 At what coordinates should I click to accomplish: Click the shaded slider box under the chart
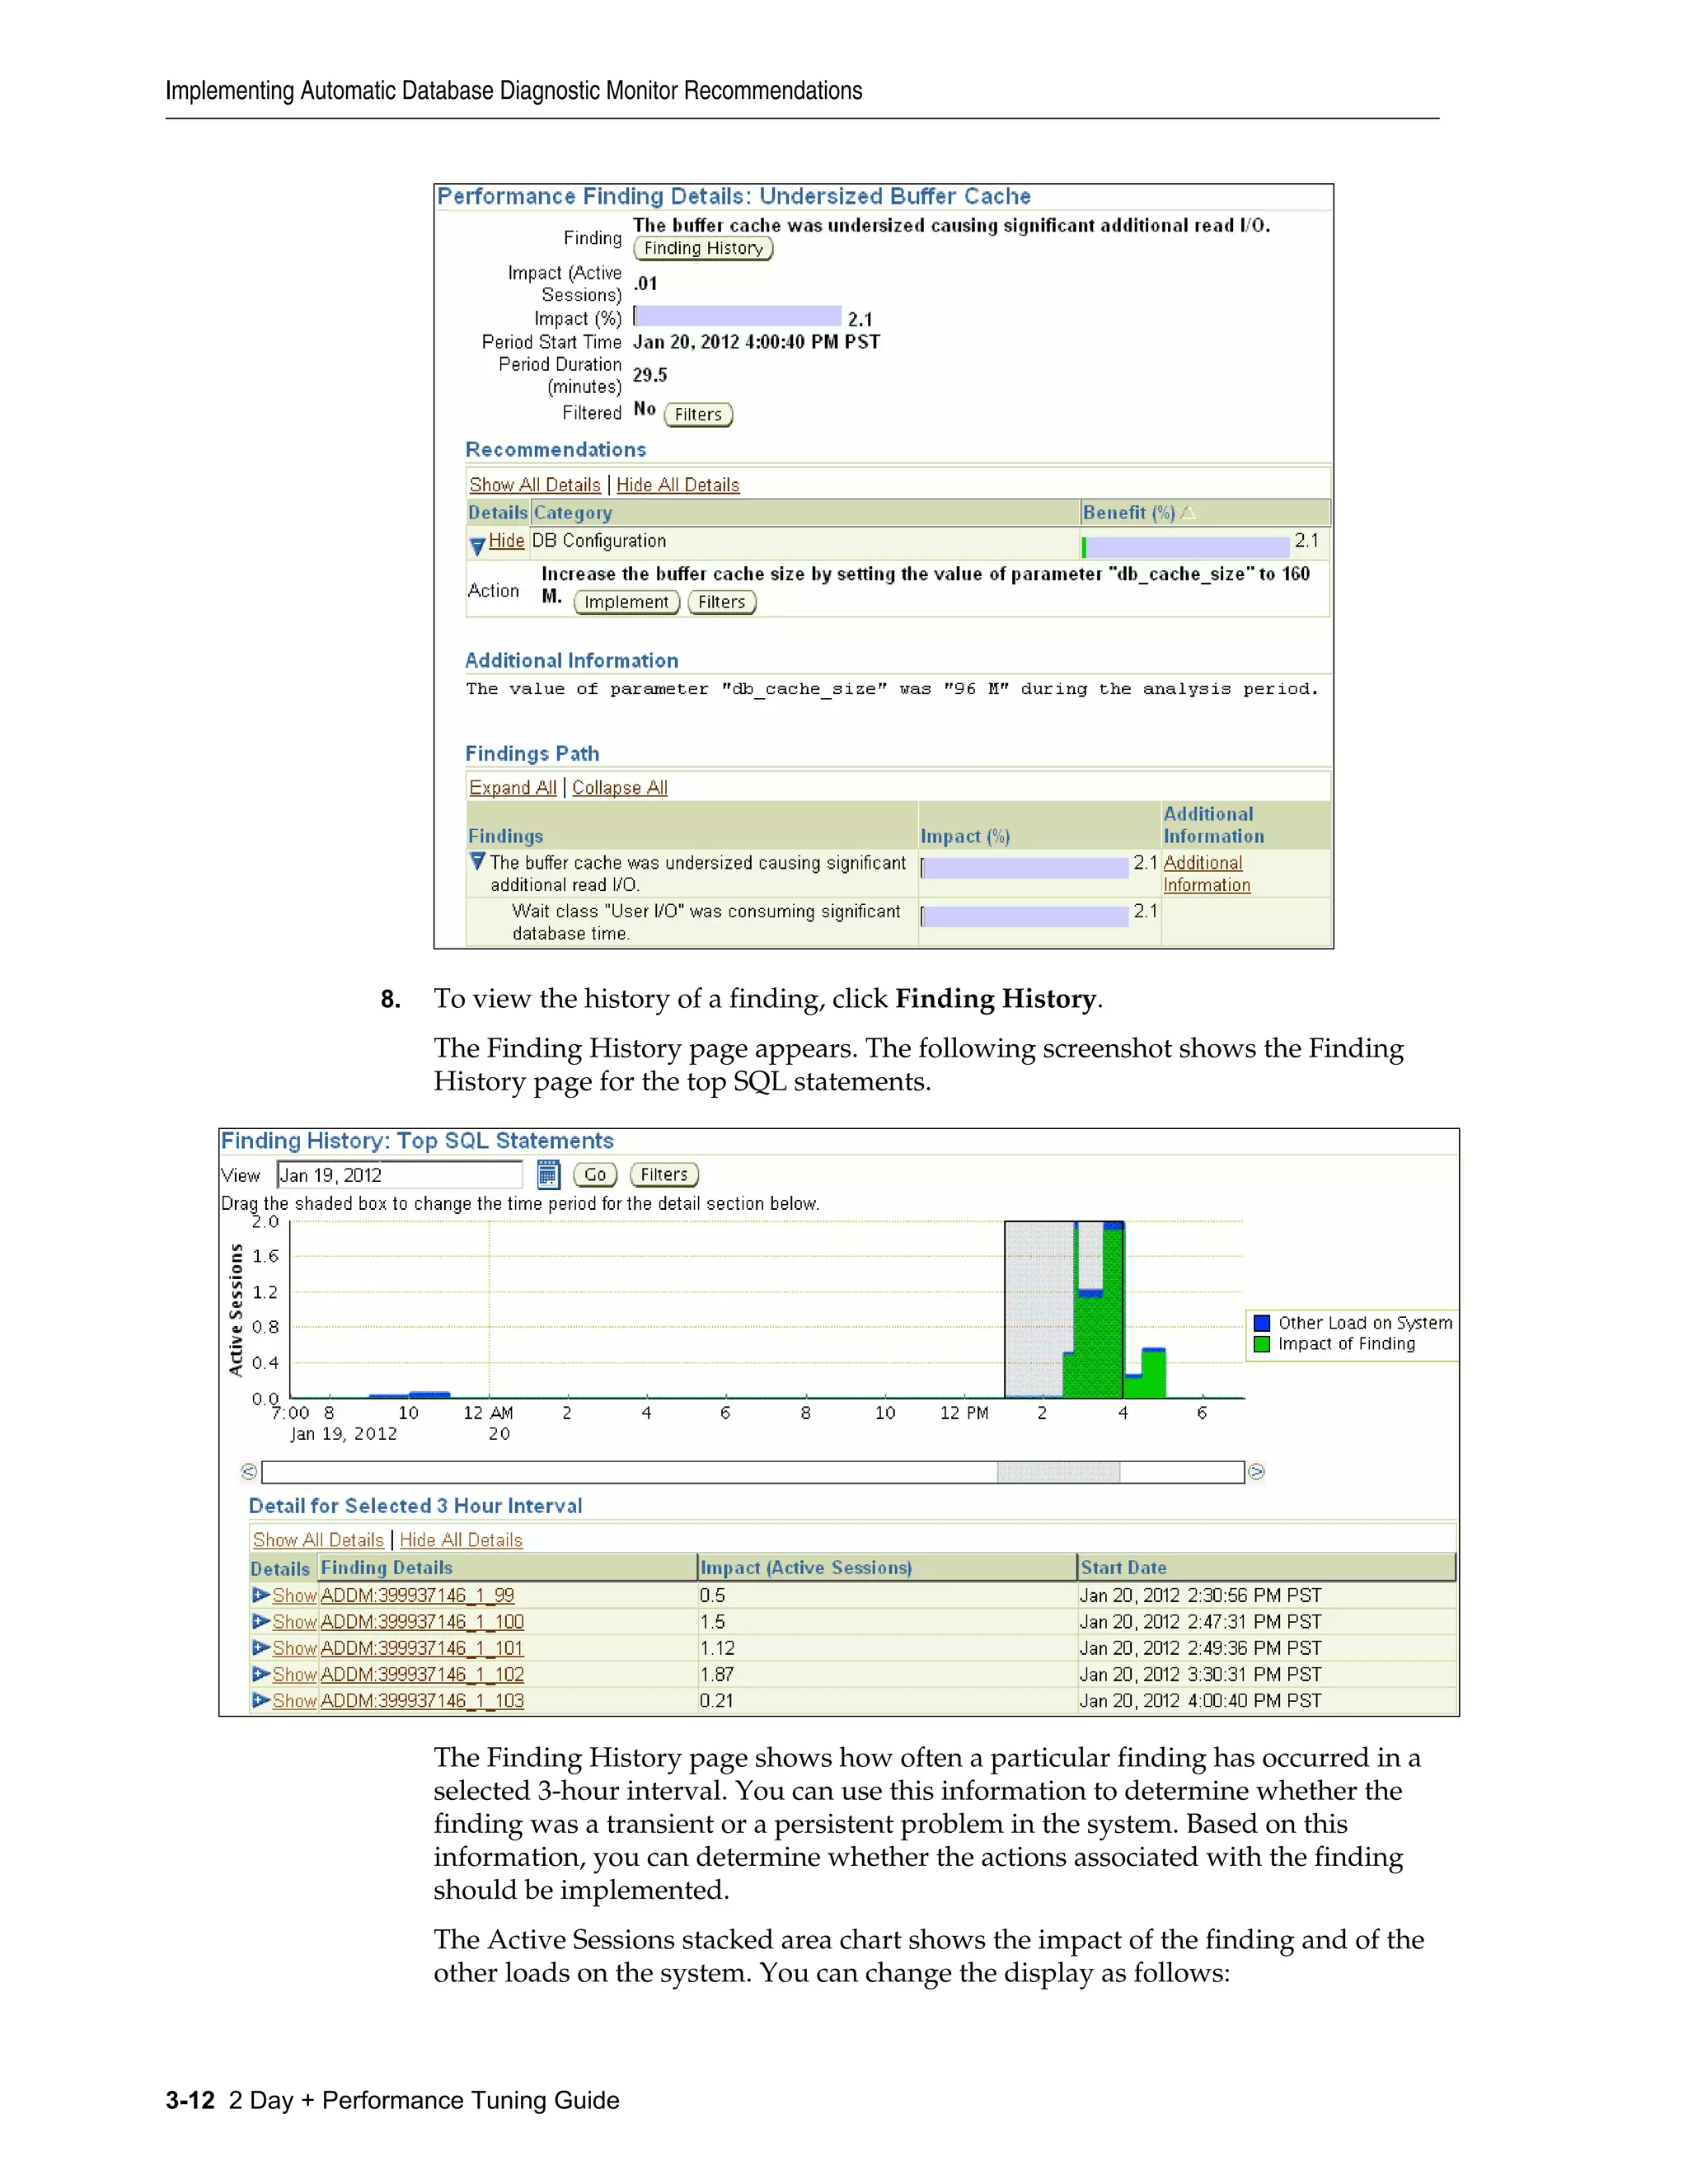click(1058, 1471)
